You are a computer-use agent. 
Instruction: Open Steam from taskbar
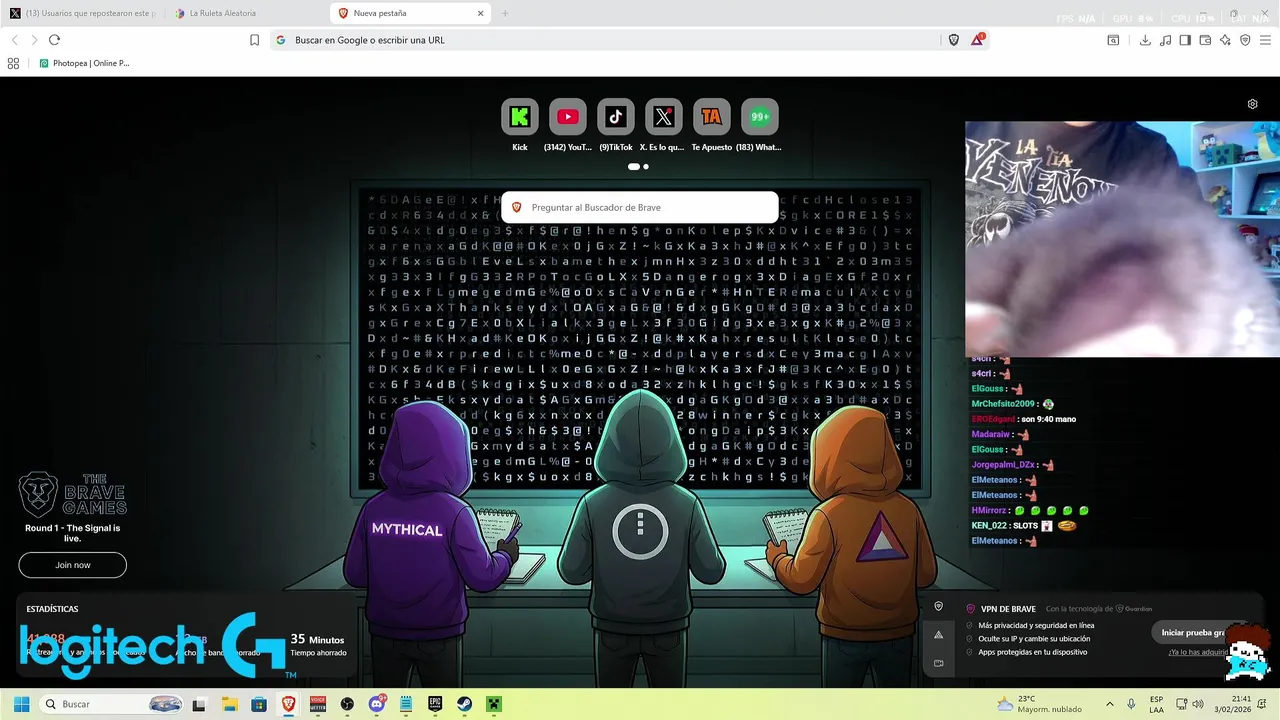coord(465,704)
